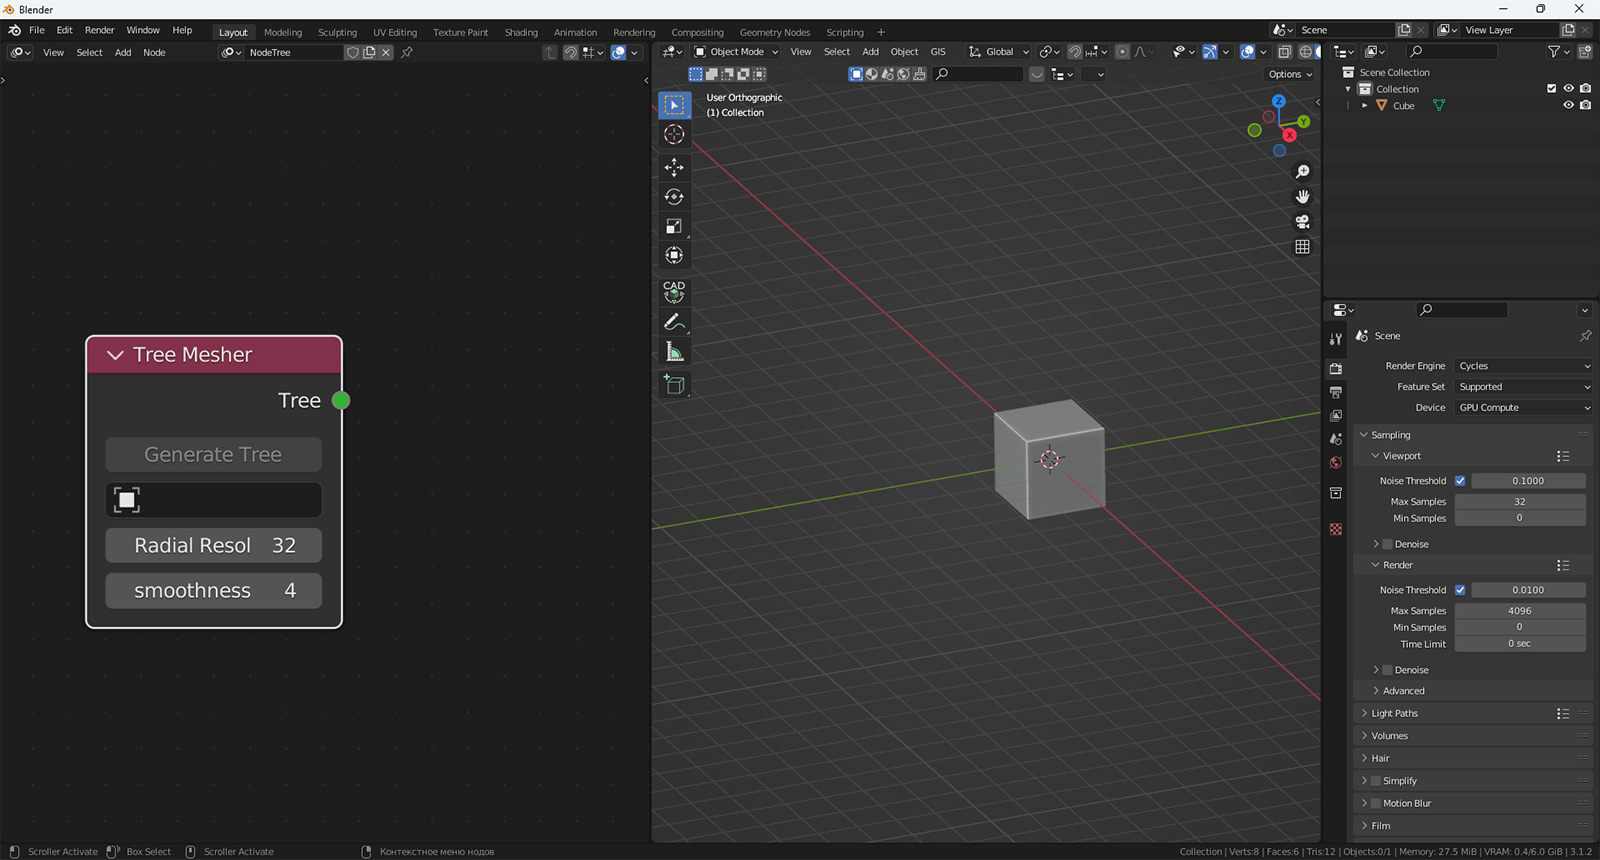This screenshot has height=860, width=1600.
Task: Switch to the Sculpting workspace tab
Action: (337, 32)
